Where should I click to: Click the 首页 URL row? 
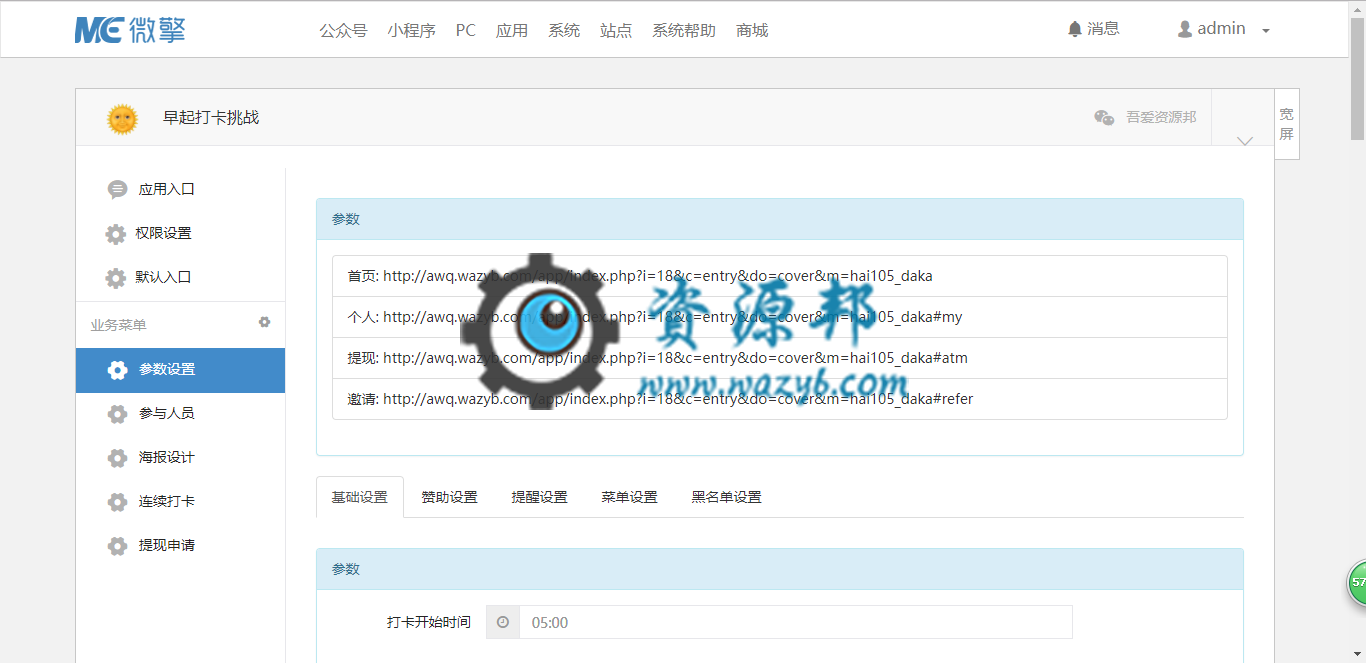780,276
